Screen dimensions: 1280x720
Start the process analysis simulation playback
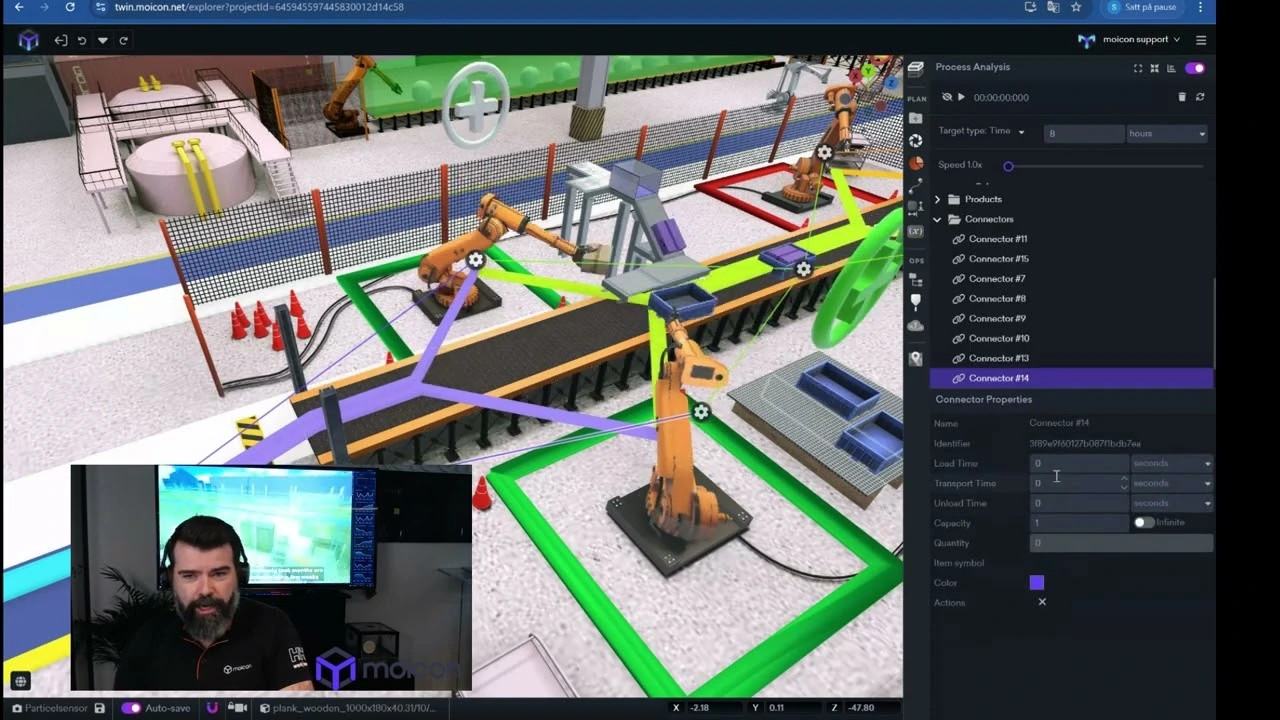[x=962, y=97]
